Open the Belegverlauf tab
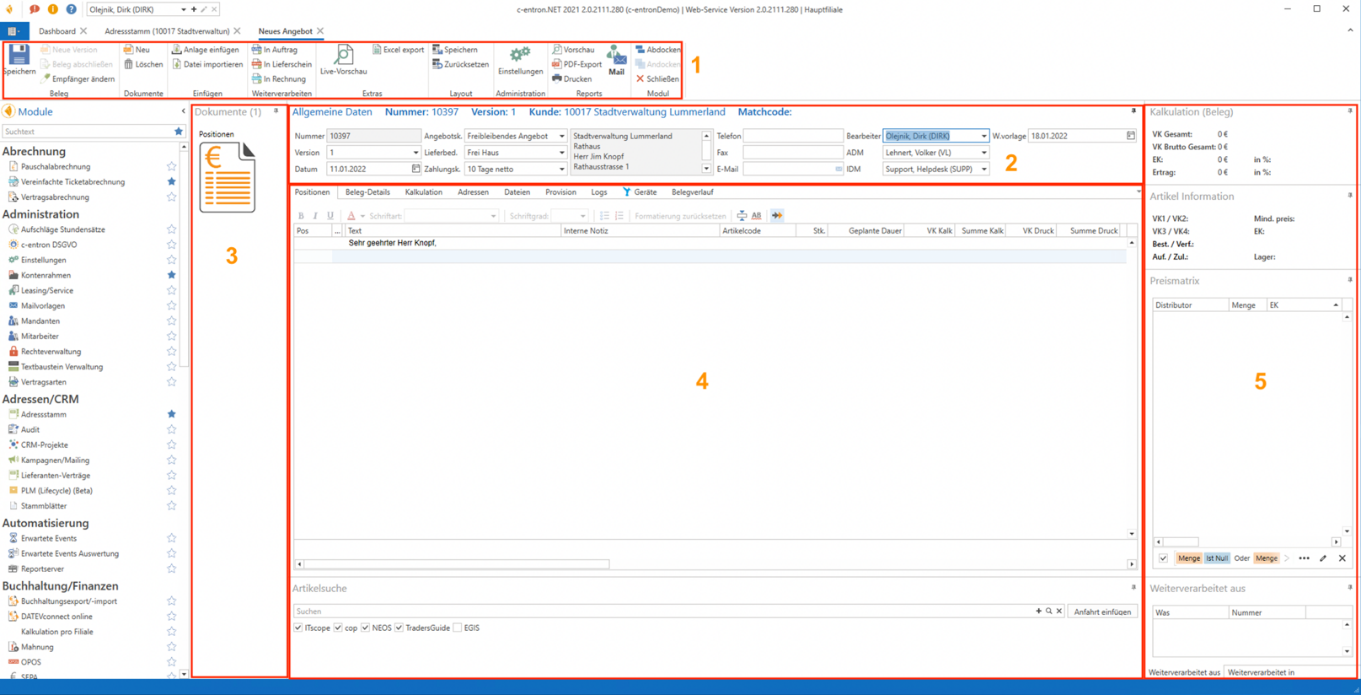 pyautogui.click(x=692, y=192)
